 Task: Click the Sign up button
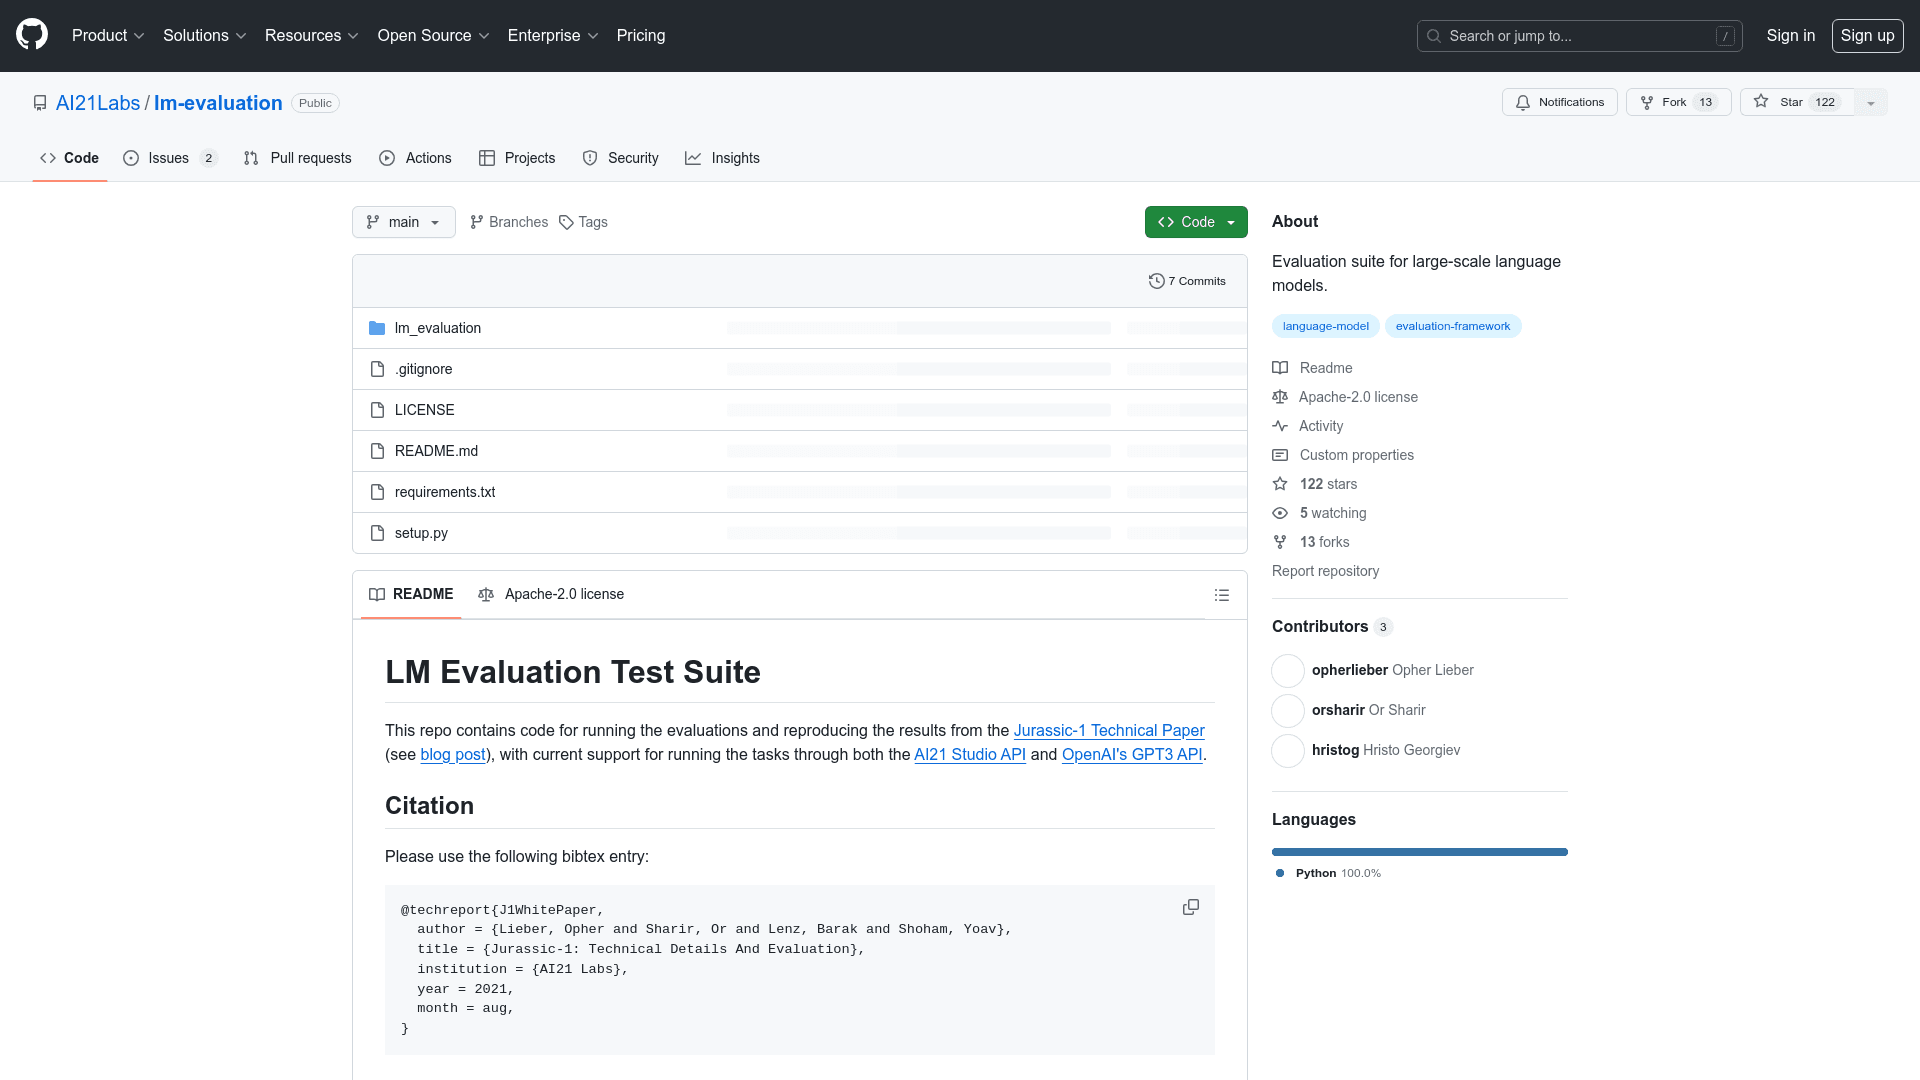click(x=1867, y=35)
